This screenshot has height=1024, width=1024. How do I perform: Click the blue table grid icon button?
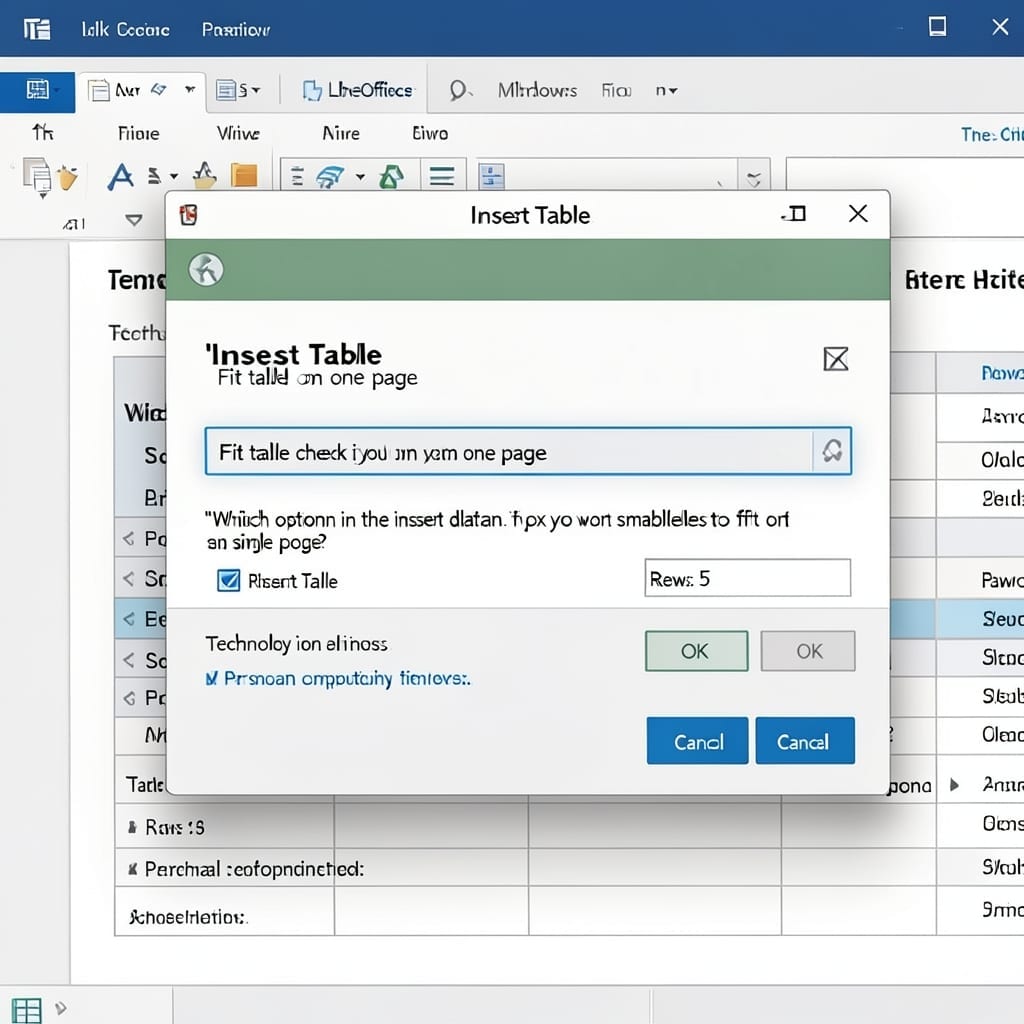click(37, 90)
